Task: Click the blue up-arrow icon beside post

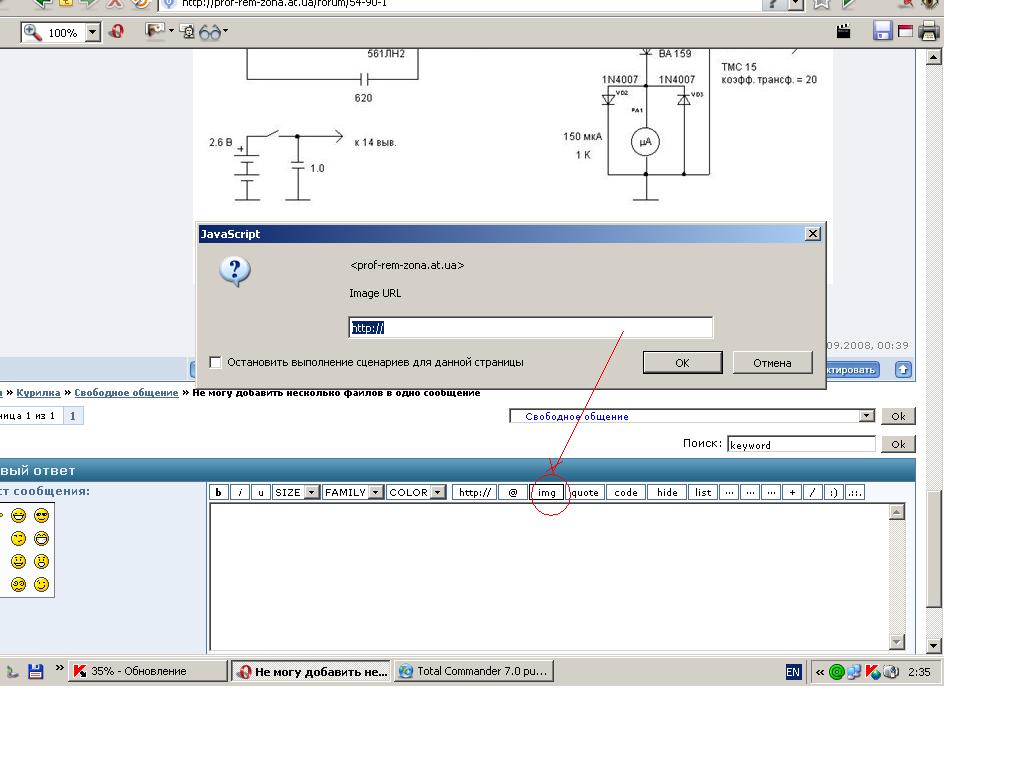Action: [903, 369]
